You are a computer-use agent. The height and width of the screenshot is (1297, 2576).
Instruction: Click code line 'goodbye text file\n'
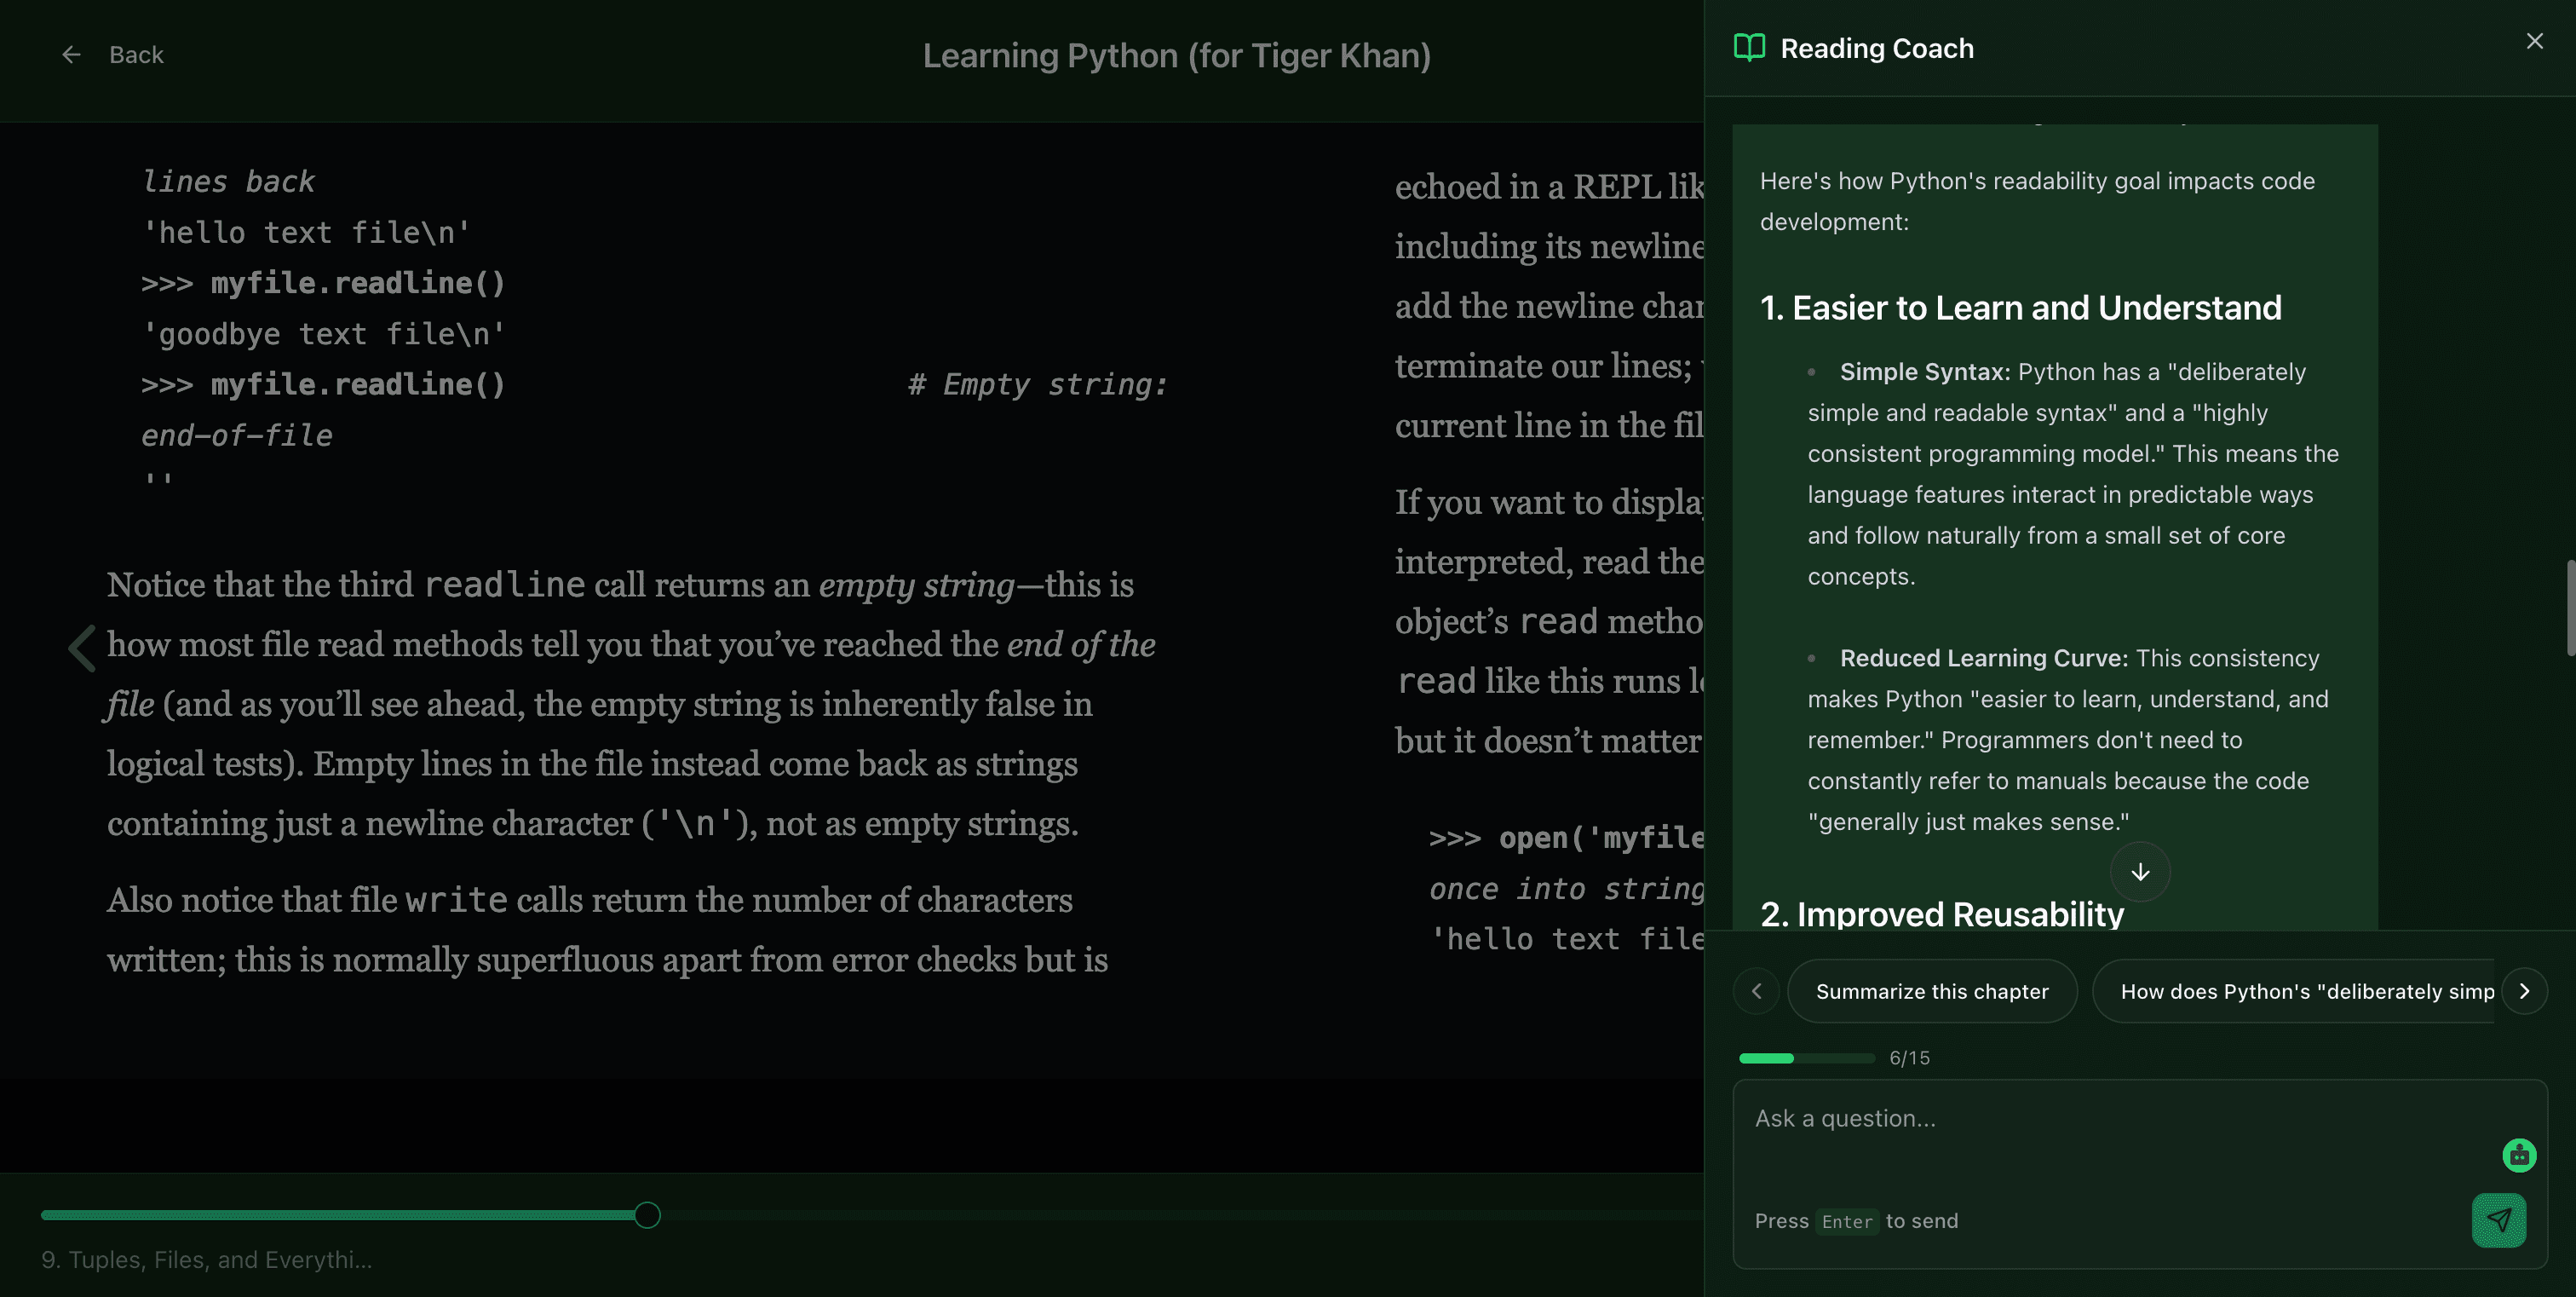(x=324, y=334)
